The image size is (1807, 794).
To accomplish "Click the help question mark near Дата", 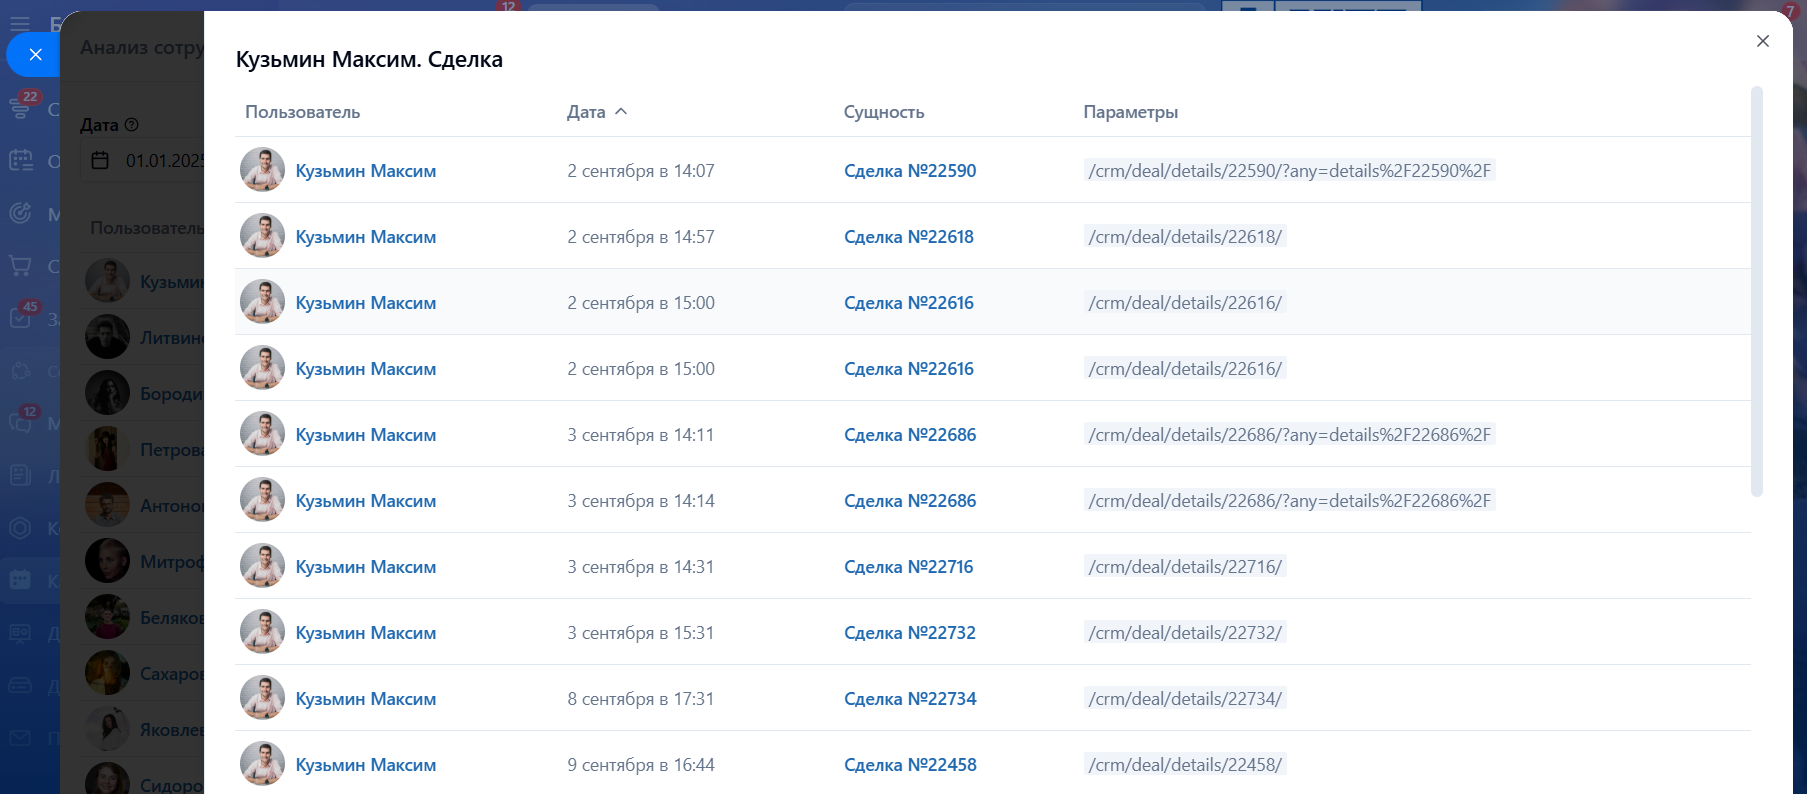I will click(132, 125).
